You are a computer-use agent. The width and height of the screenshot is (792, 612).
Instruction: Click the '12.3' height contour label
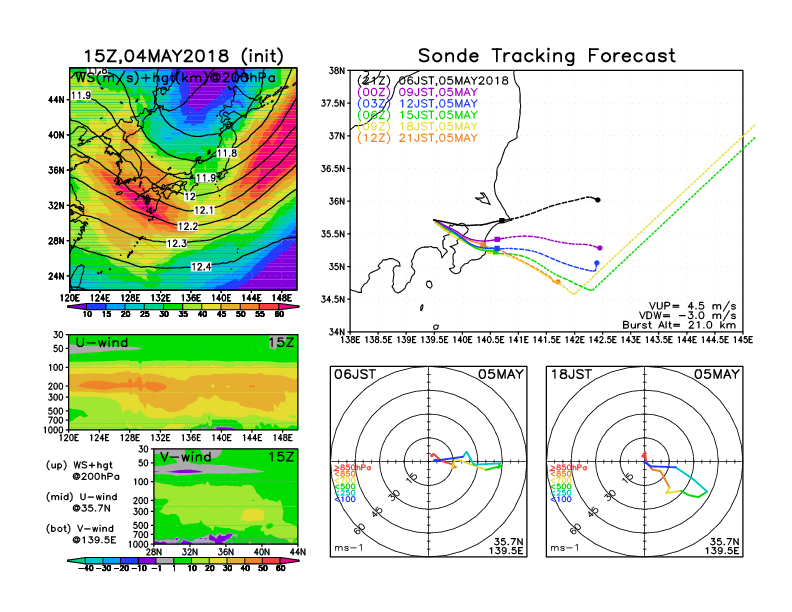[177, 243]
